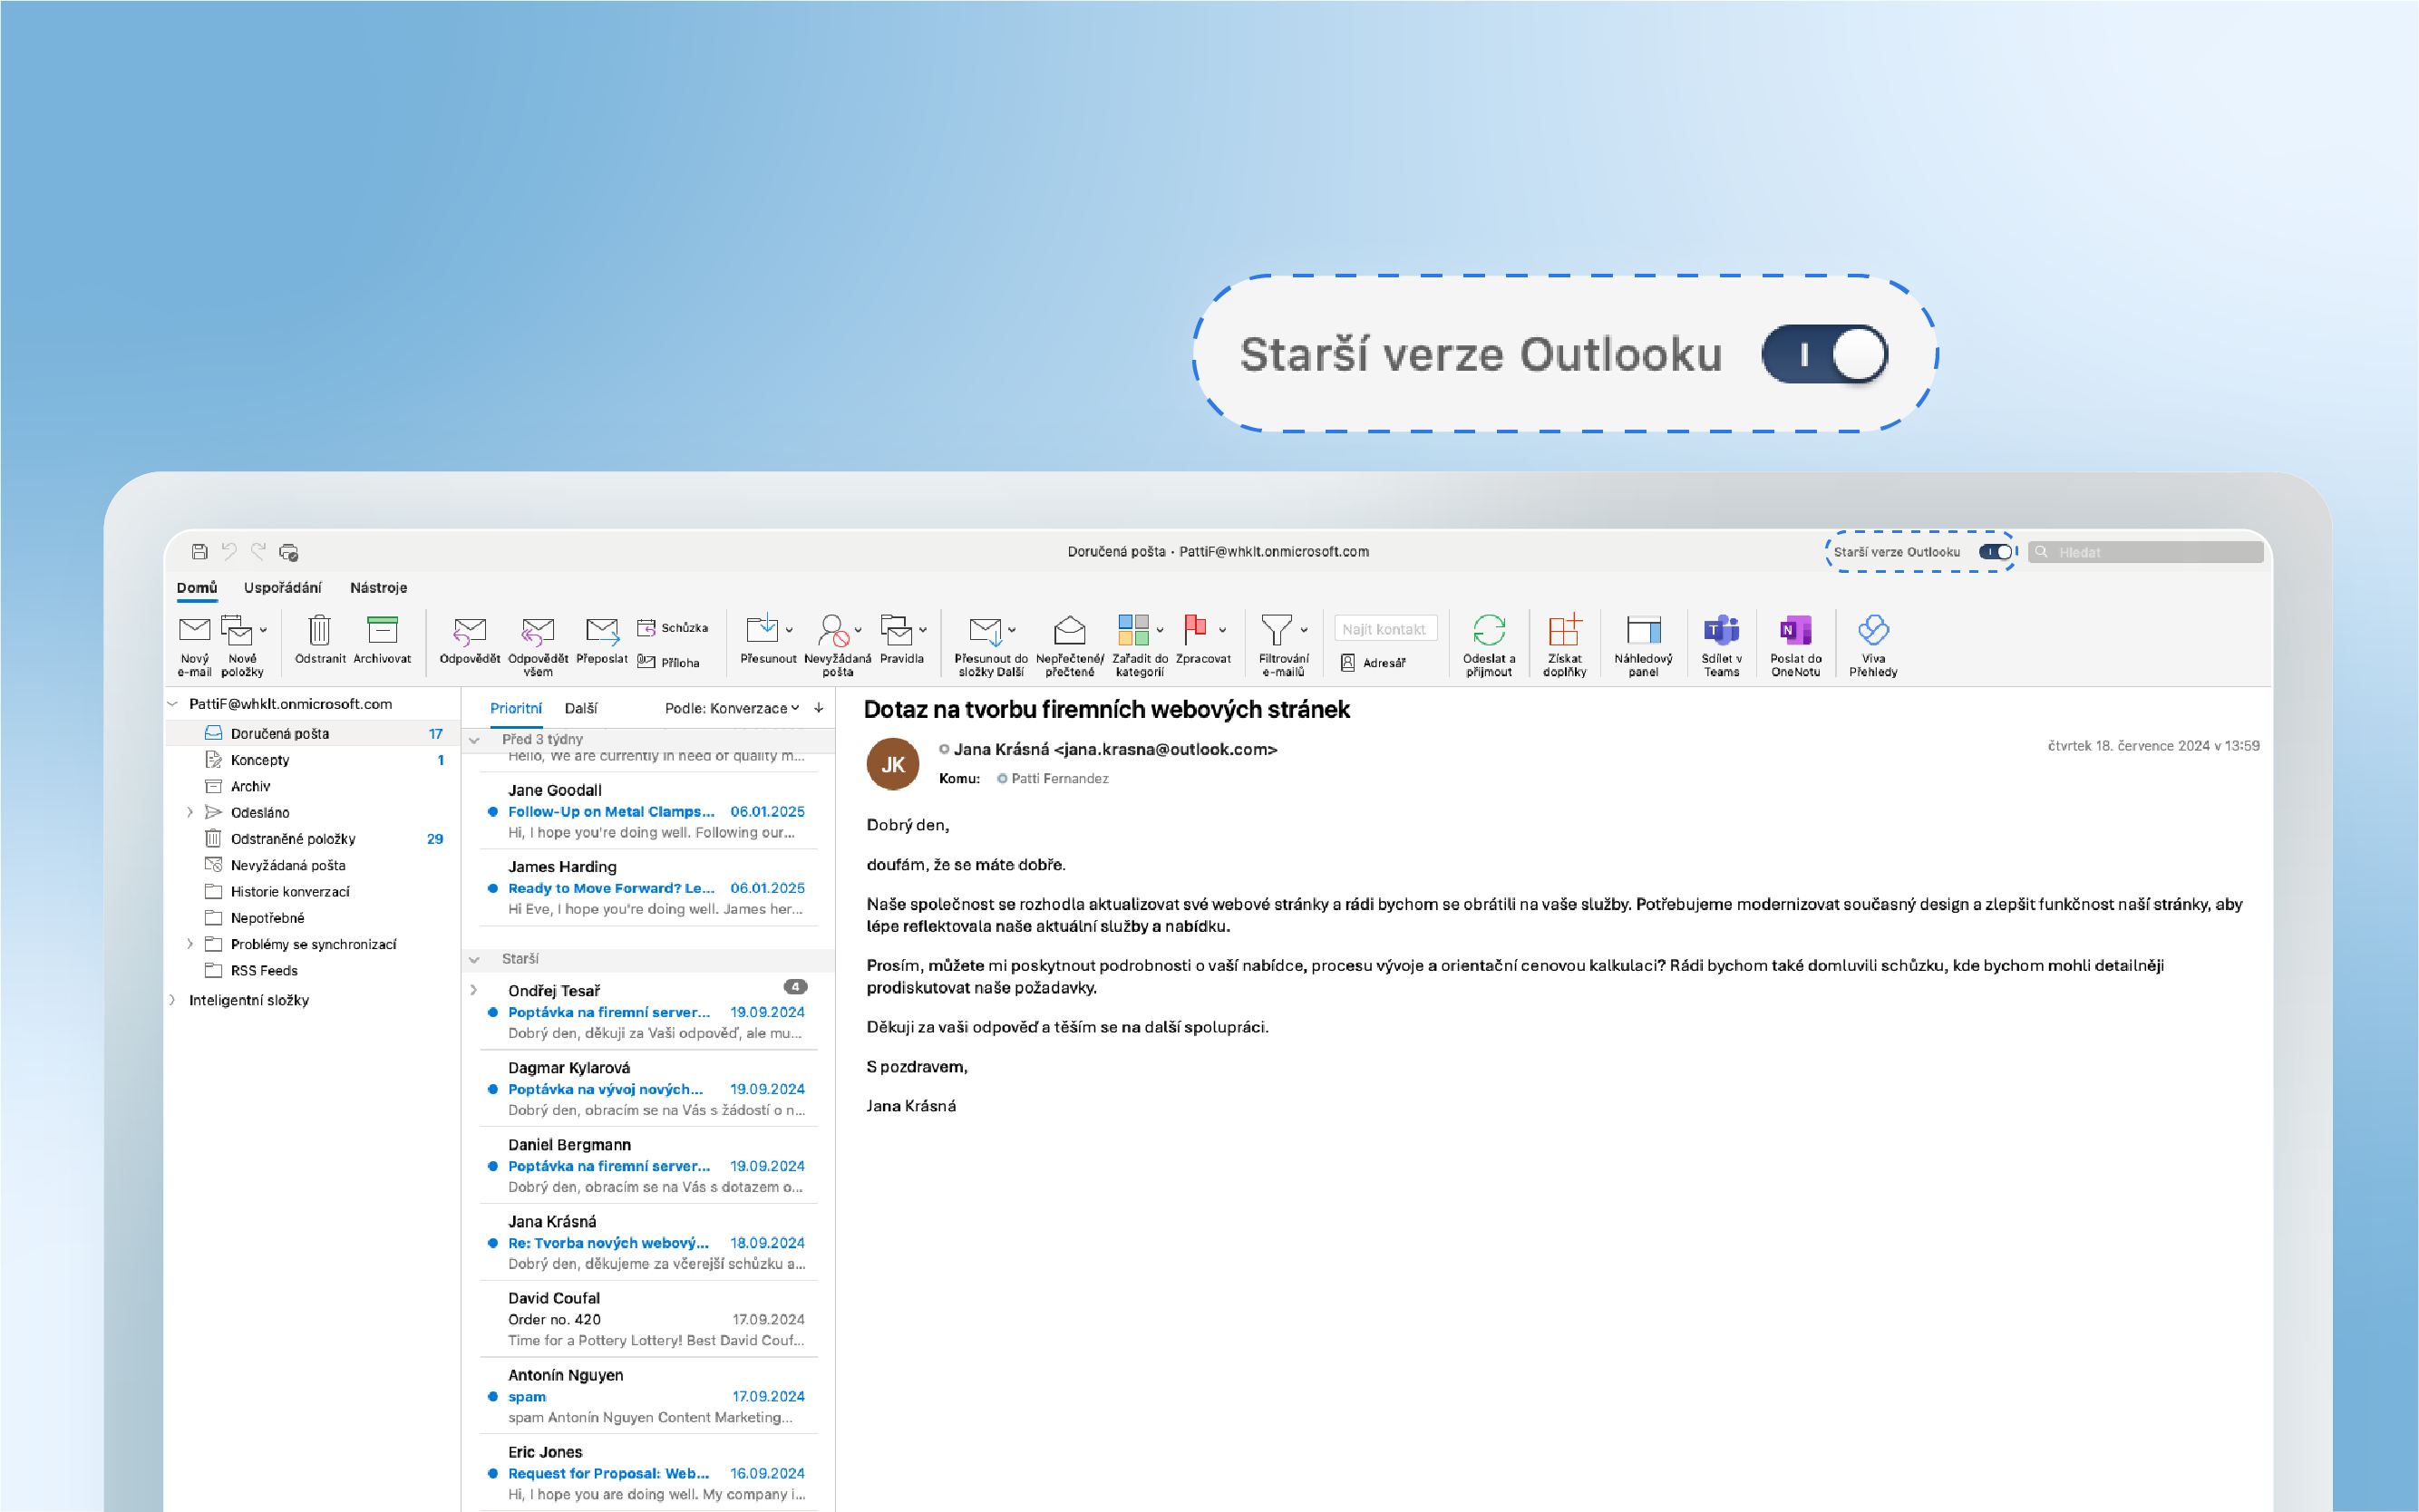Select the Prioritní inbox tab
2419x1512 pixels.
[x=516, y=708]
